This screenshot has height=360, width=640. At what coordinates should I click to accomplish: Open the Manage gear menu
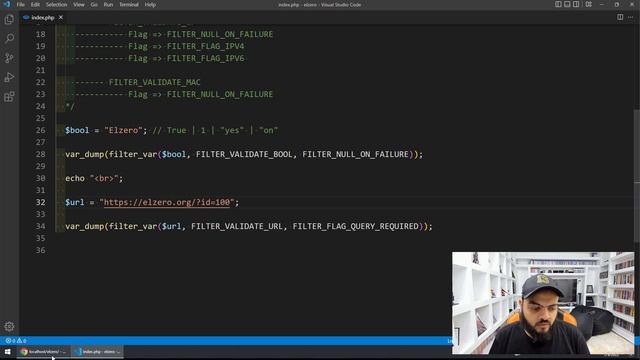point(9,327)
